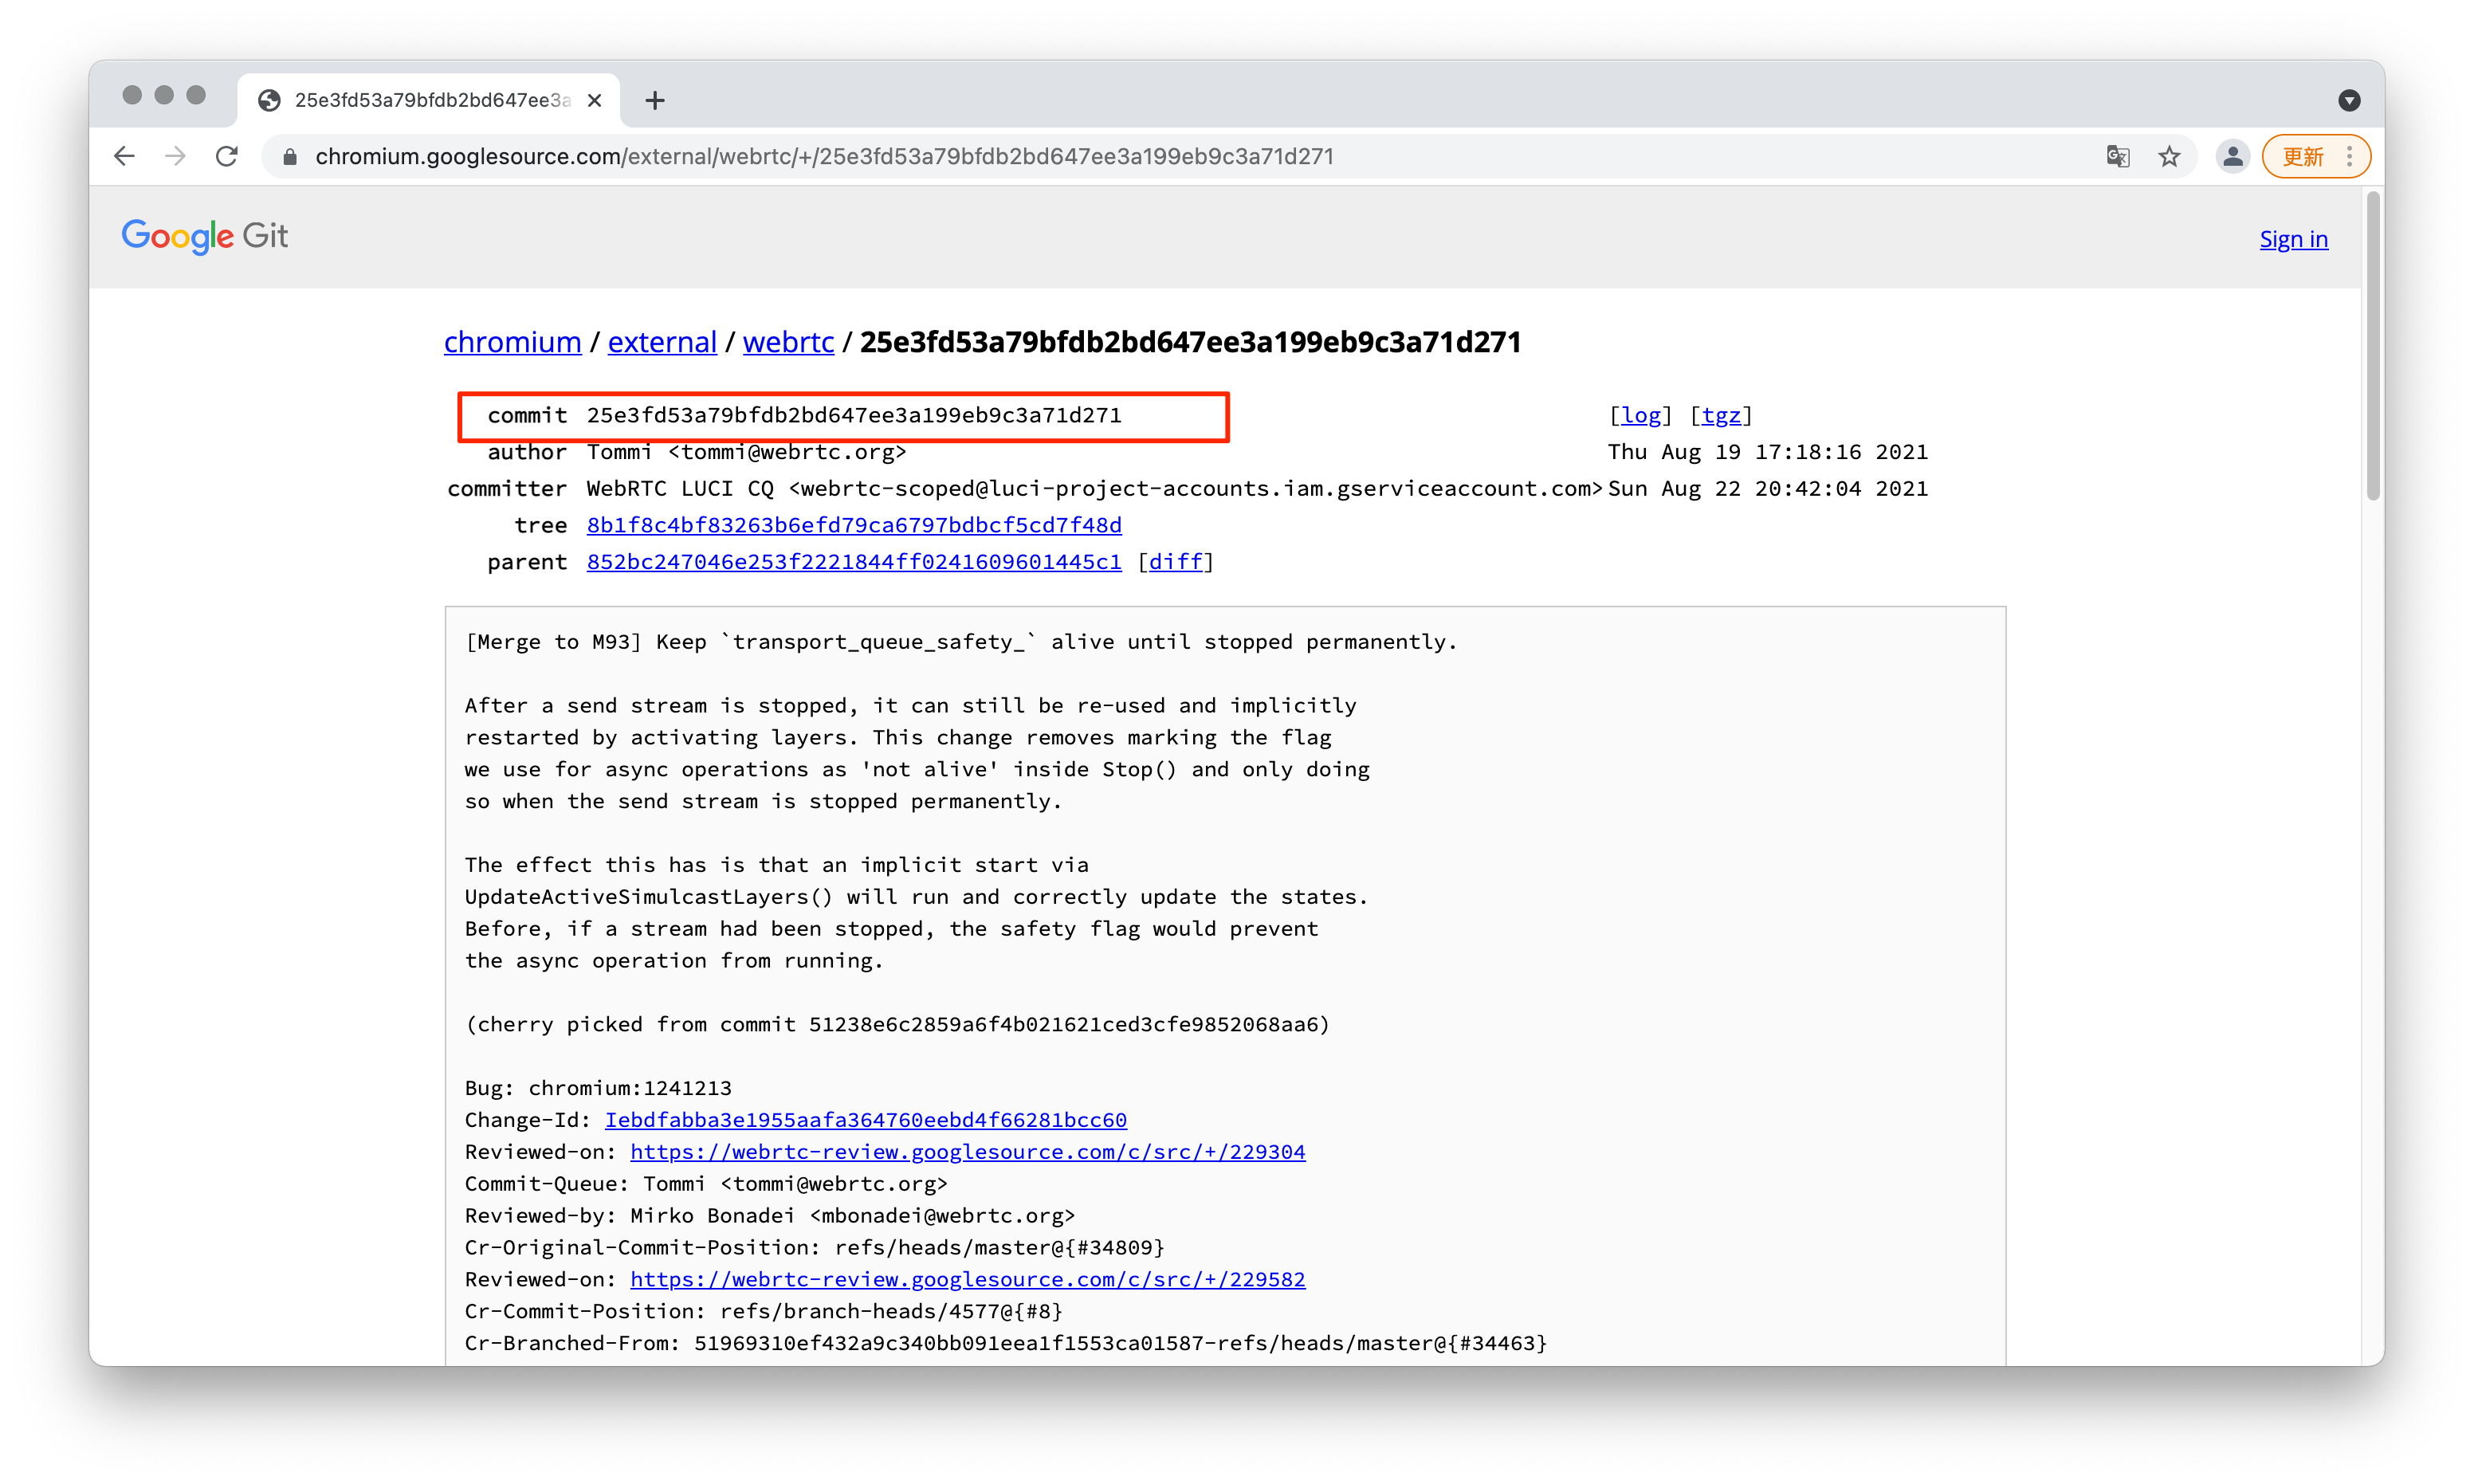Bookmark this page with the star icon
Viewport: 2474px width, 1484px height.
point(2168,156)
